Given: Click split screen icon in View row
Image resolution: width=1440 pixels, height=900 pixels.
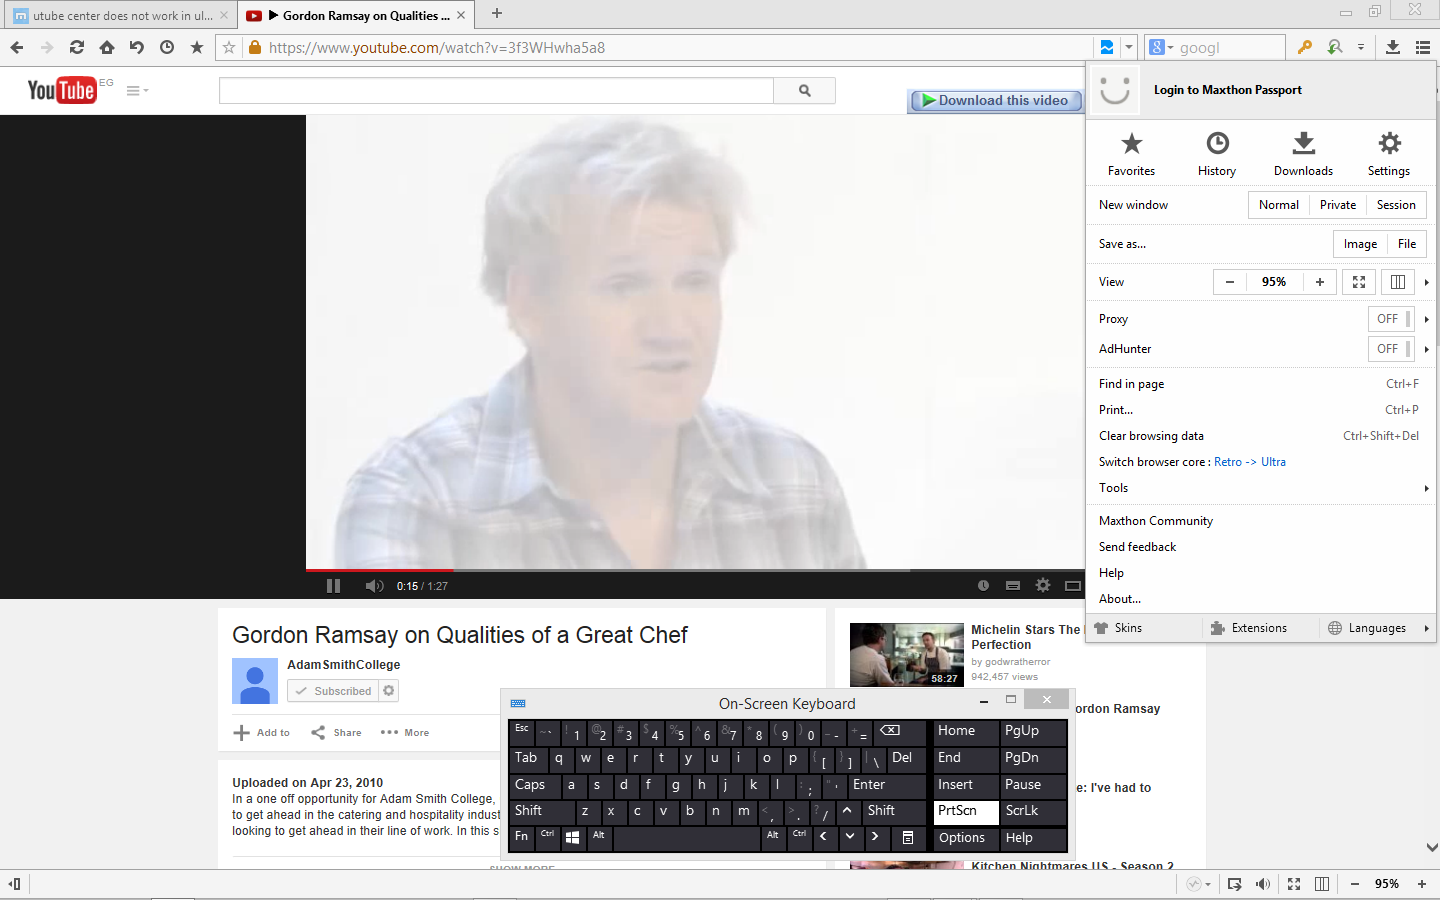Looking at the screenshot, I should click(x=1398, y=282).
